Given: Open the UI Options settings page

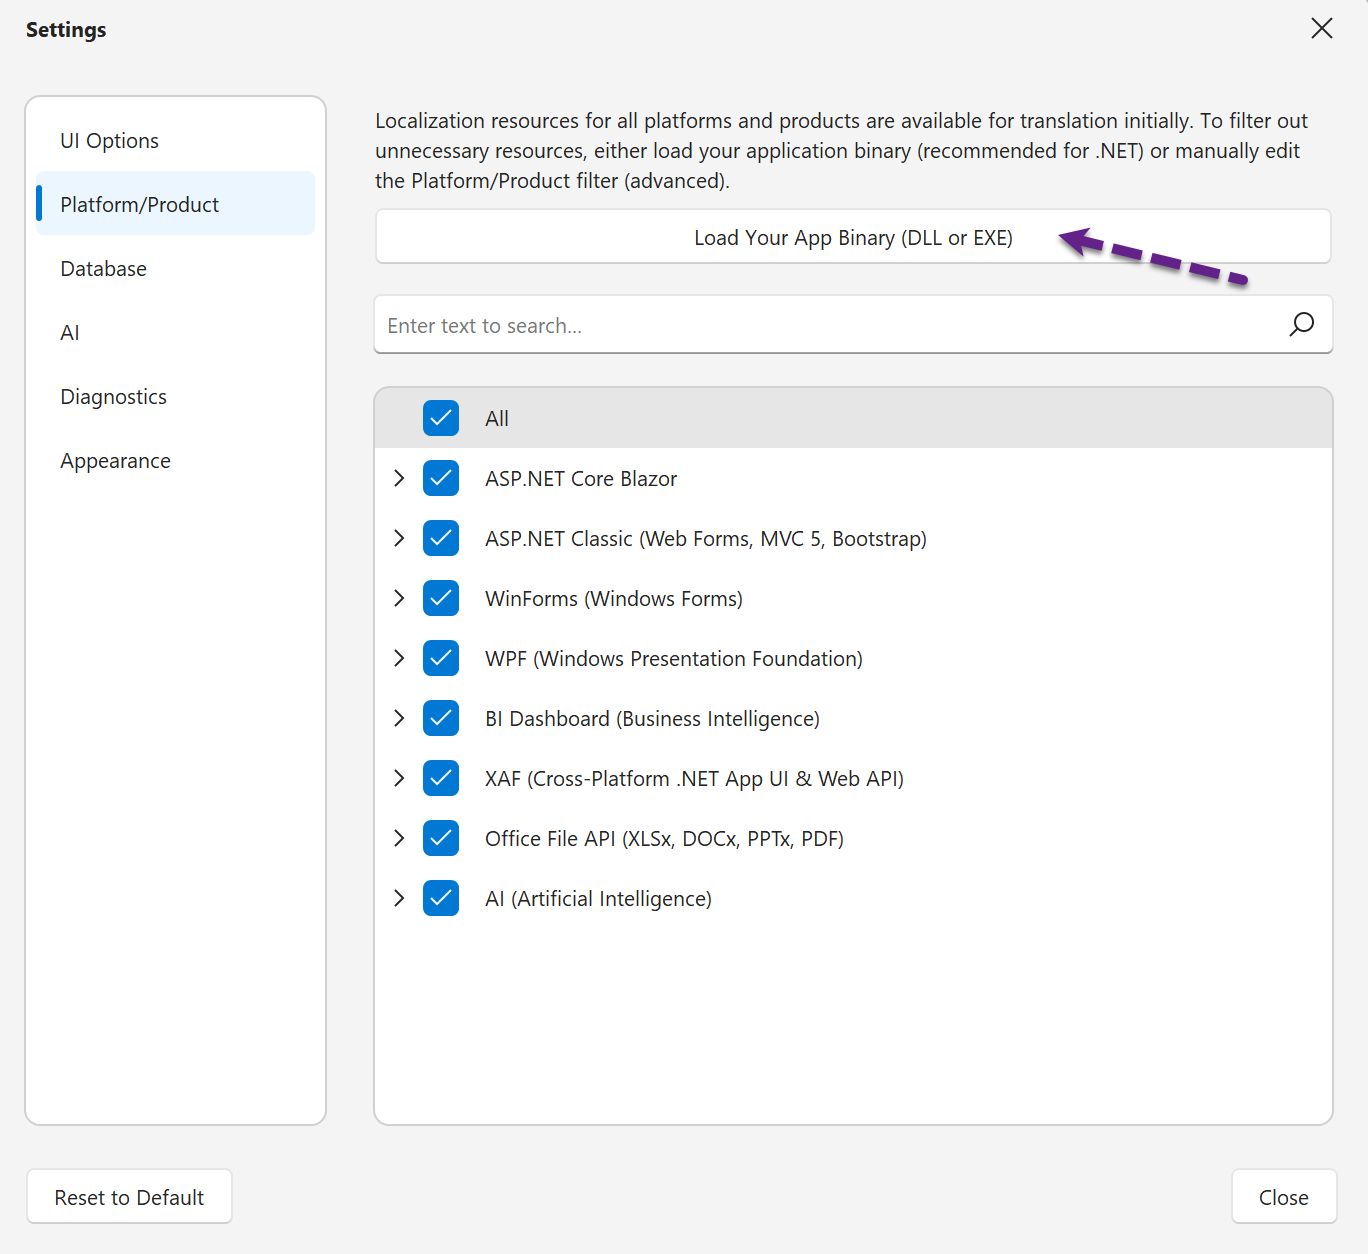Looking at the screenshot, I should point(175,140).
